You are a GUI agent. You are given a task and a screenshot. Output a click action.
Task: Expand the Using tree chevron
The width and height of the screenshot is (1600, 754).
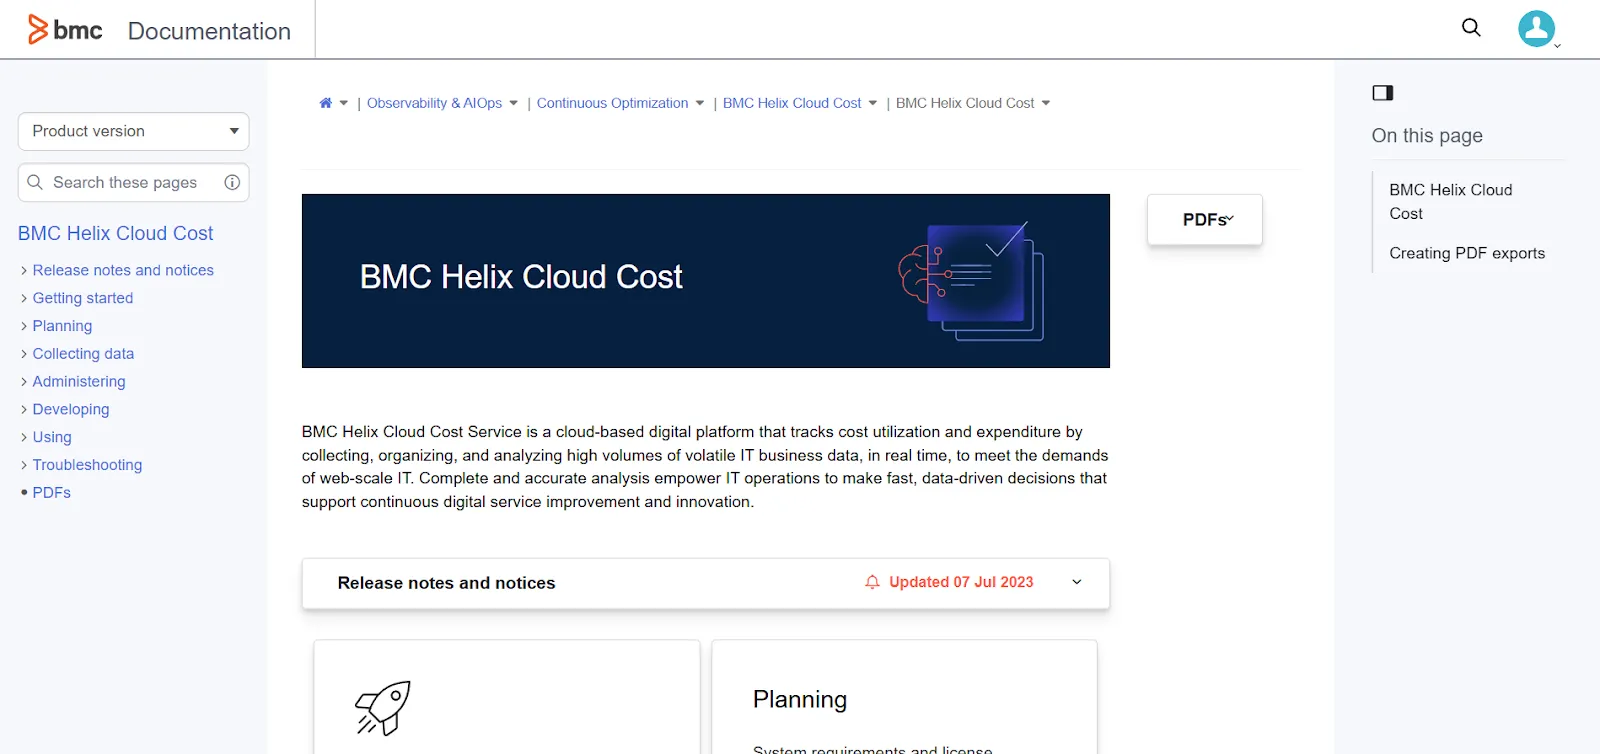[x=24, y=437]
